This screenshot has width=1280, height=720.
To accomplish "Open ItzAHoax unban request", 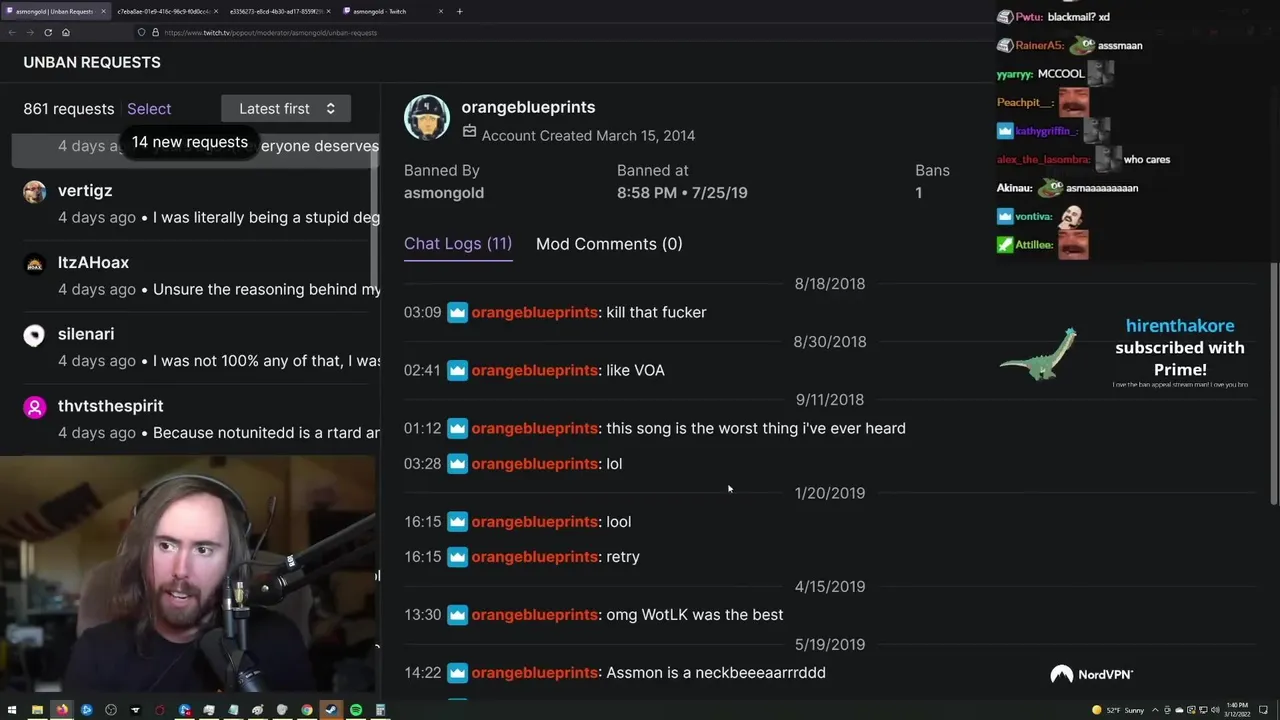I will pos(196,275).
